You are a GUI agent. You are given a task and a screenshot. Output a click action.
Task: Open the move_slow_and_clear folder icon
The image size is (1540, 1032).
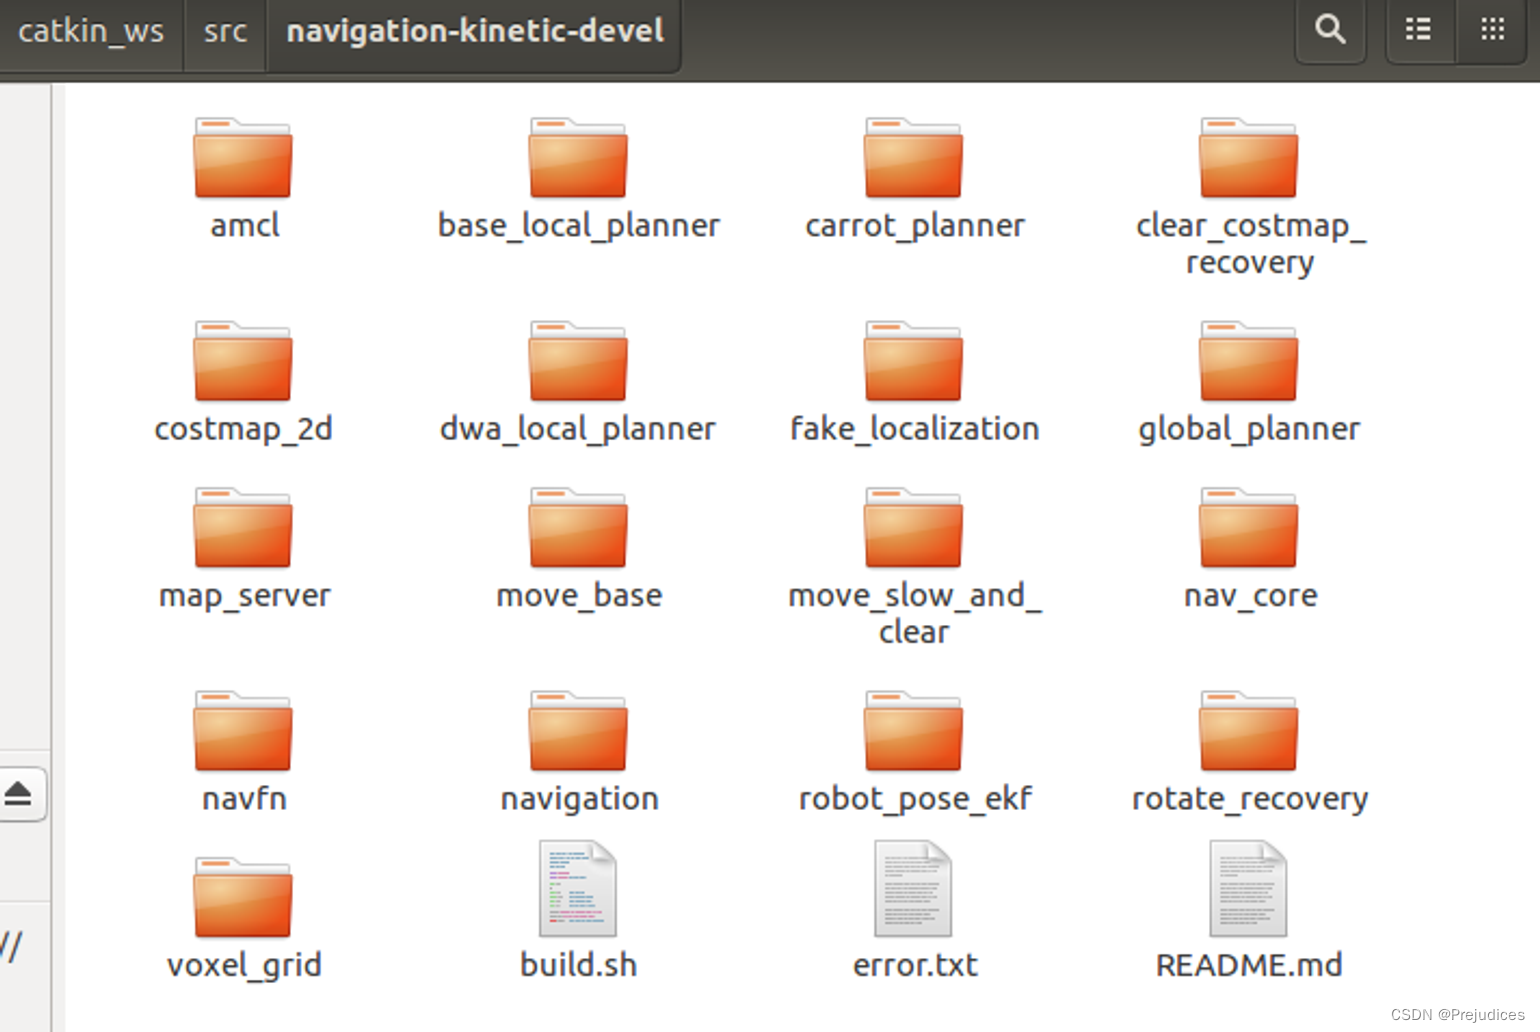[913, 528]
